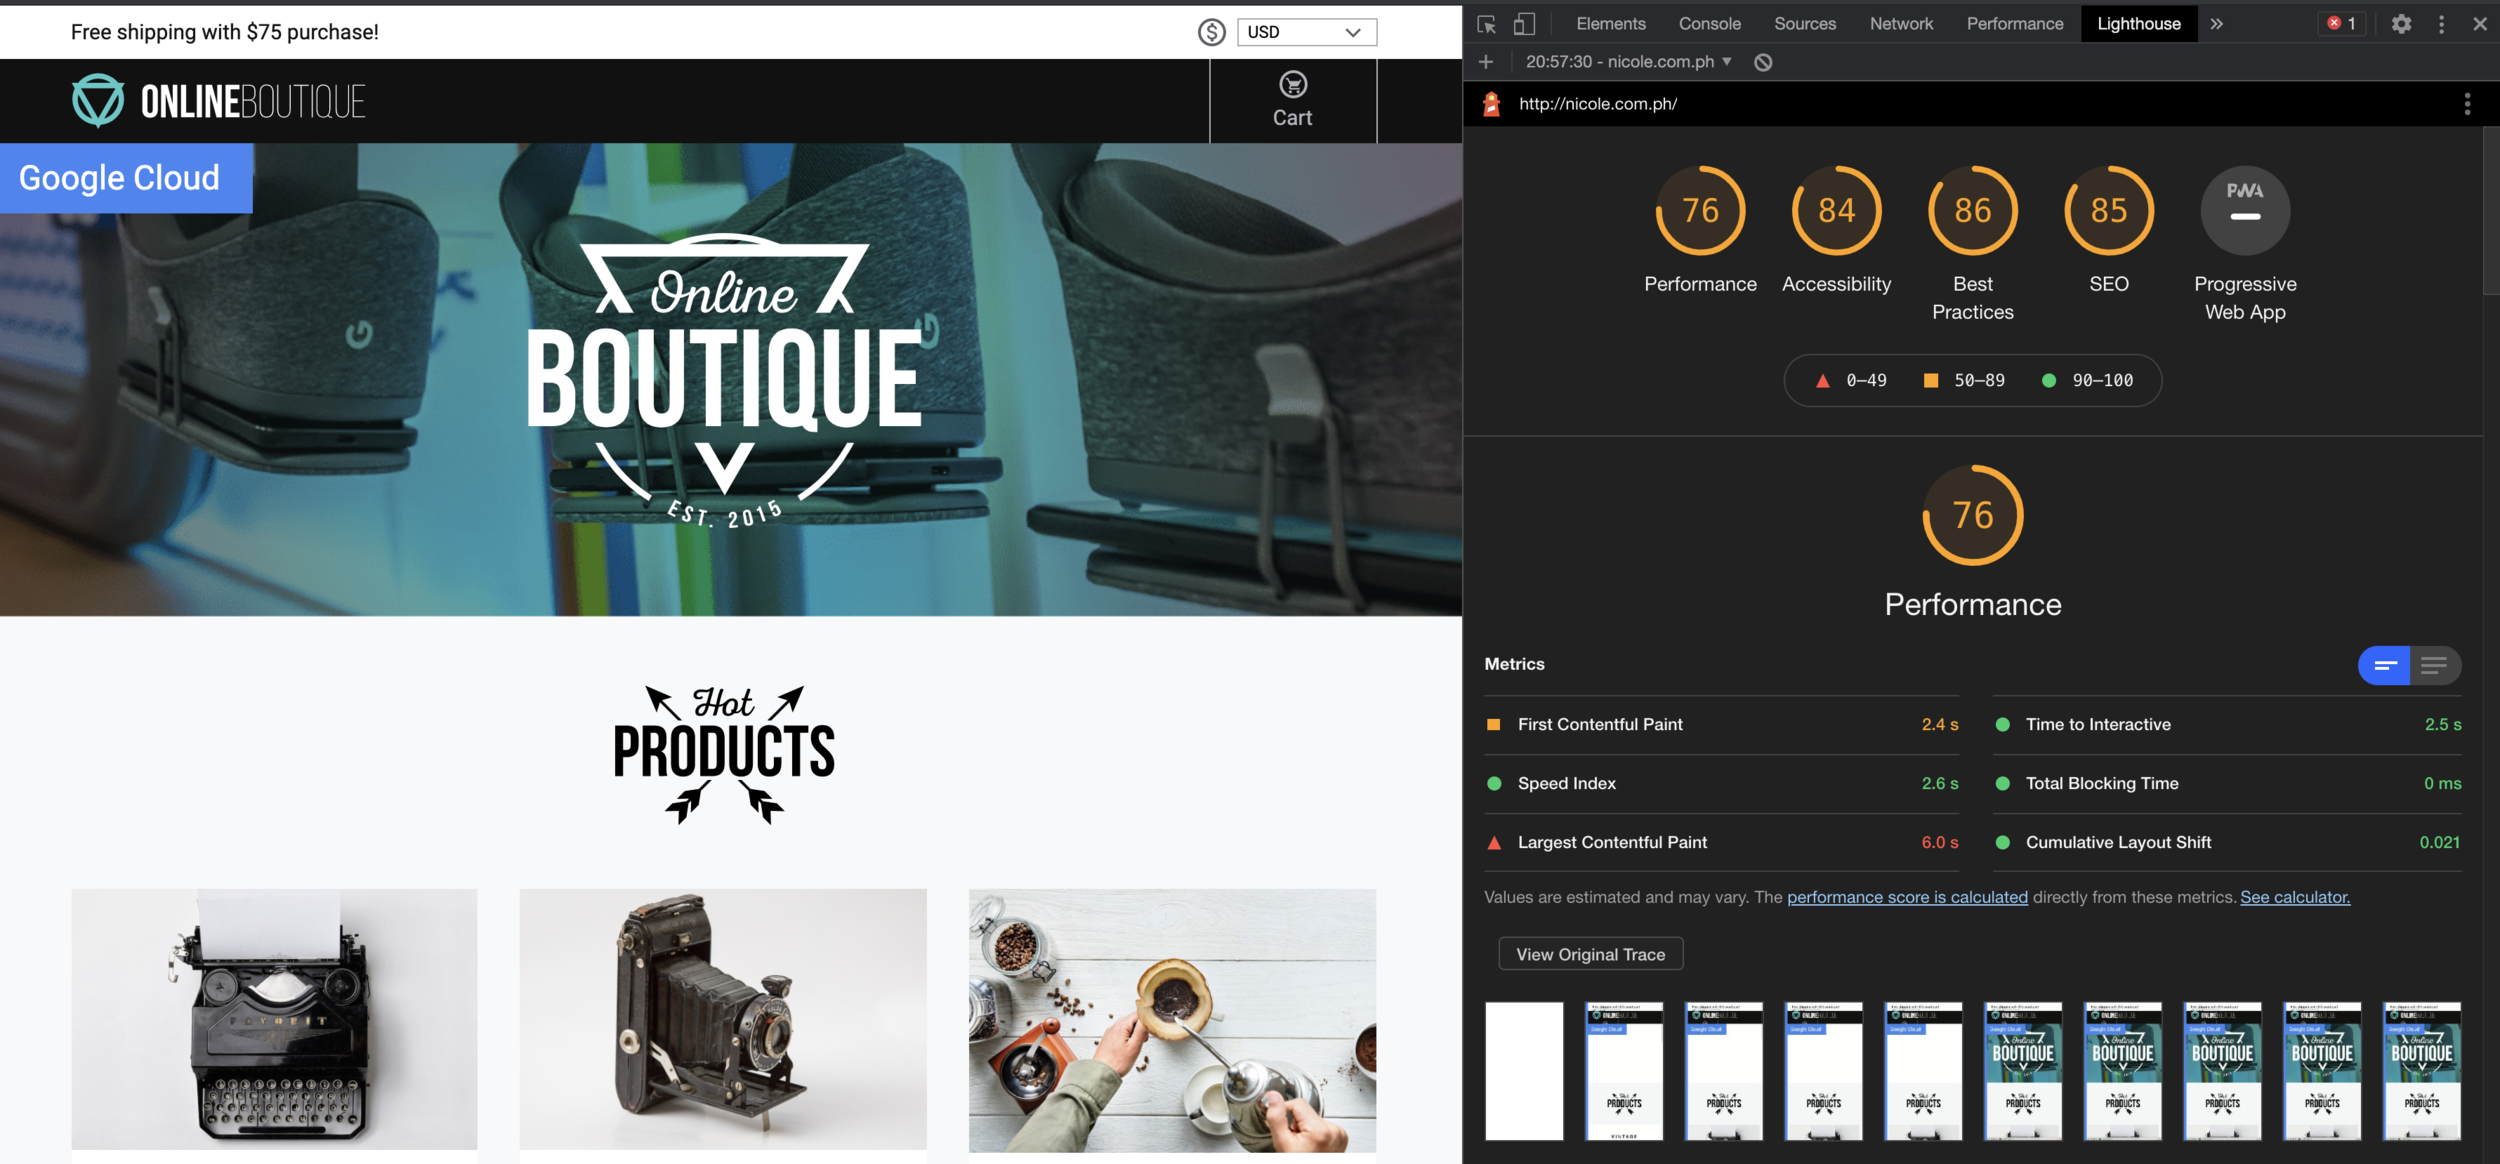2500x1164 pixels.
Task: Open the See calculator link
Action: click(x=2294, y=897)
